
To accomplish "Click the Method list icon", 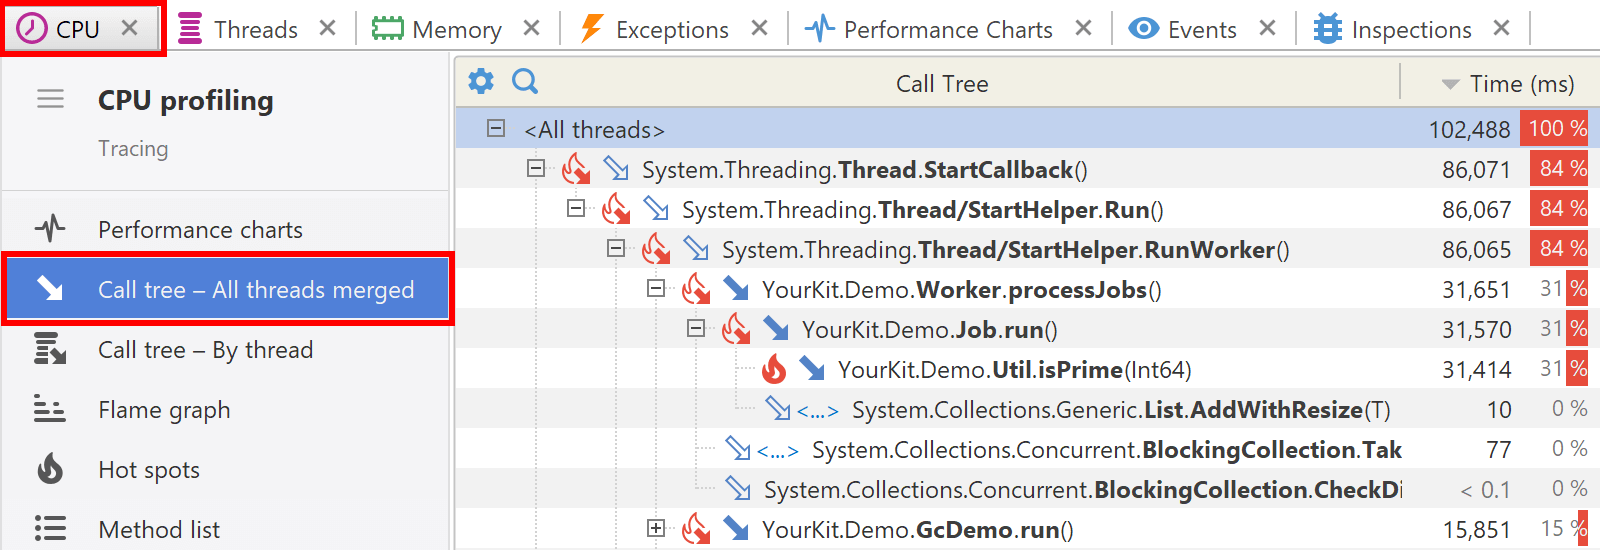I will click(x=50, y=528).
